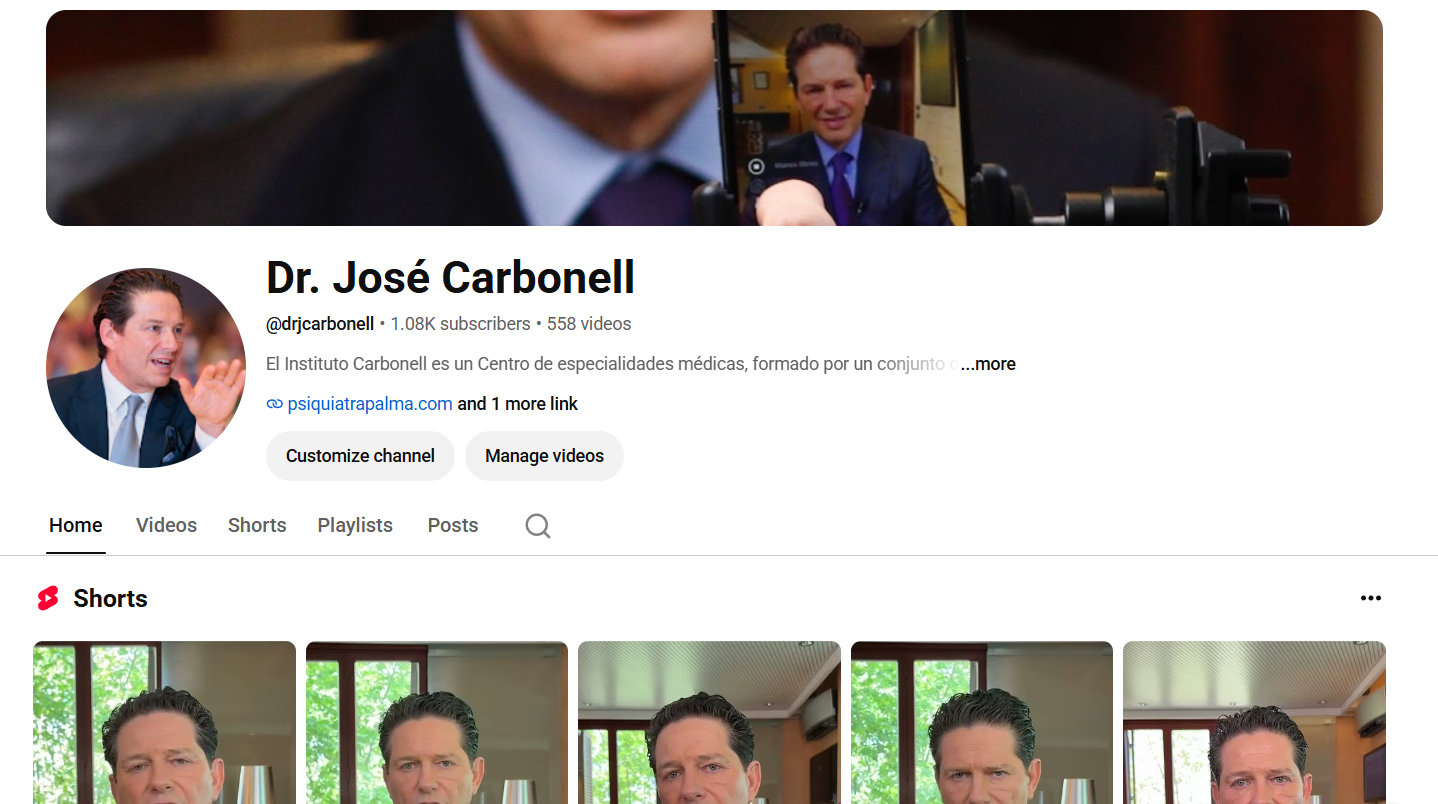Open the Posts tab

tap(453, 525)
